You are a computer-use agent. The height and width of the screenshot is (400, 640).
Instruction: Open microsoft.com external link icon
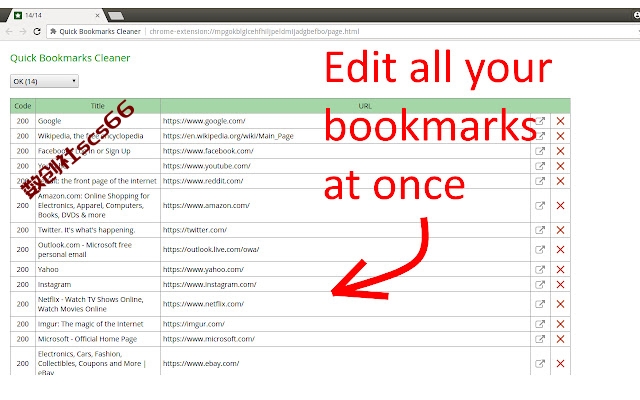pyautogui.click(x=540, y=339)
